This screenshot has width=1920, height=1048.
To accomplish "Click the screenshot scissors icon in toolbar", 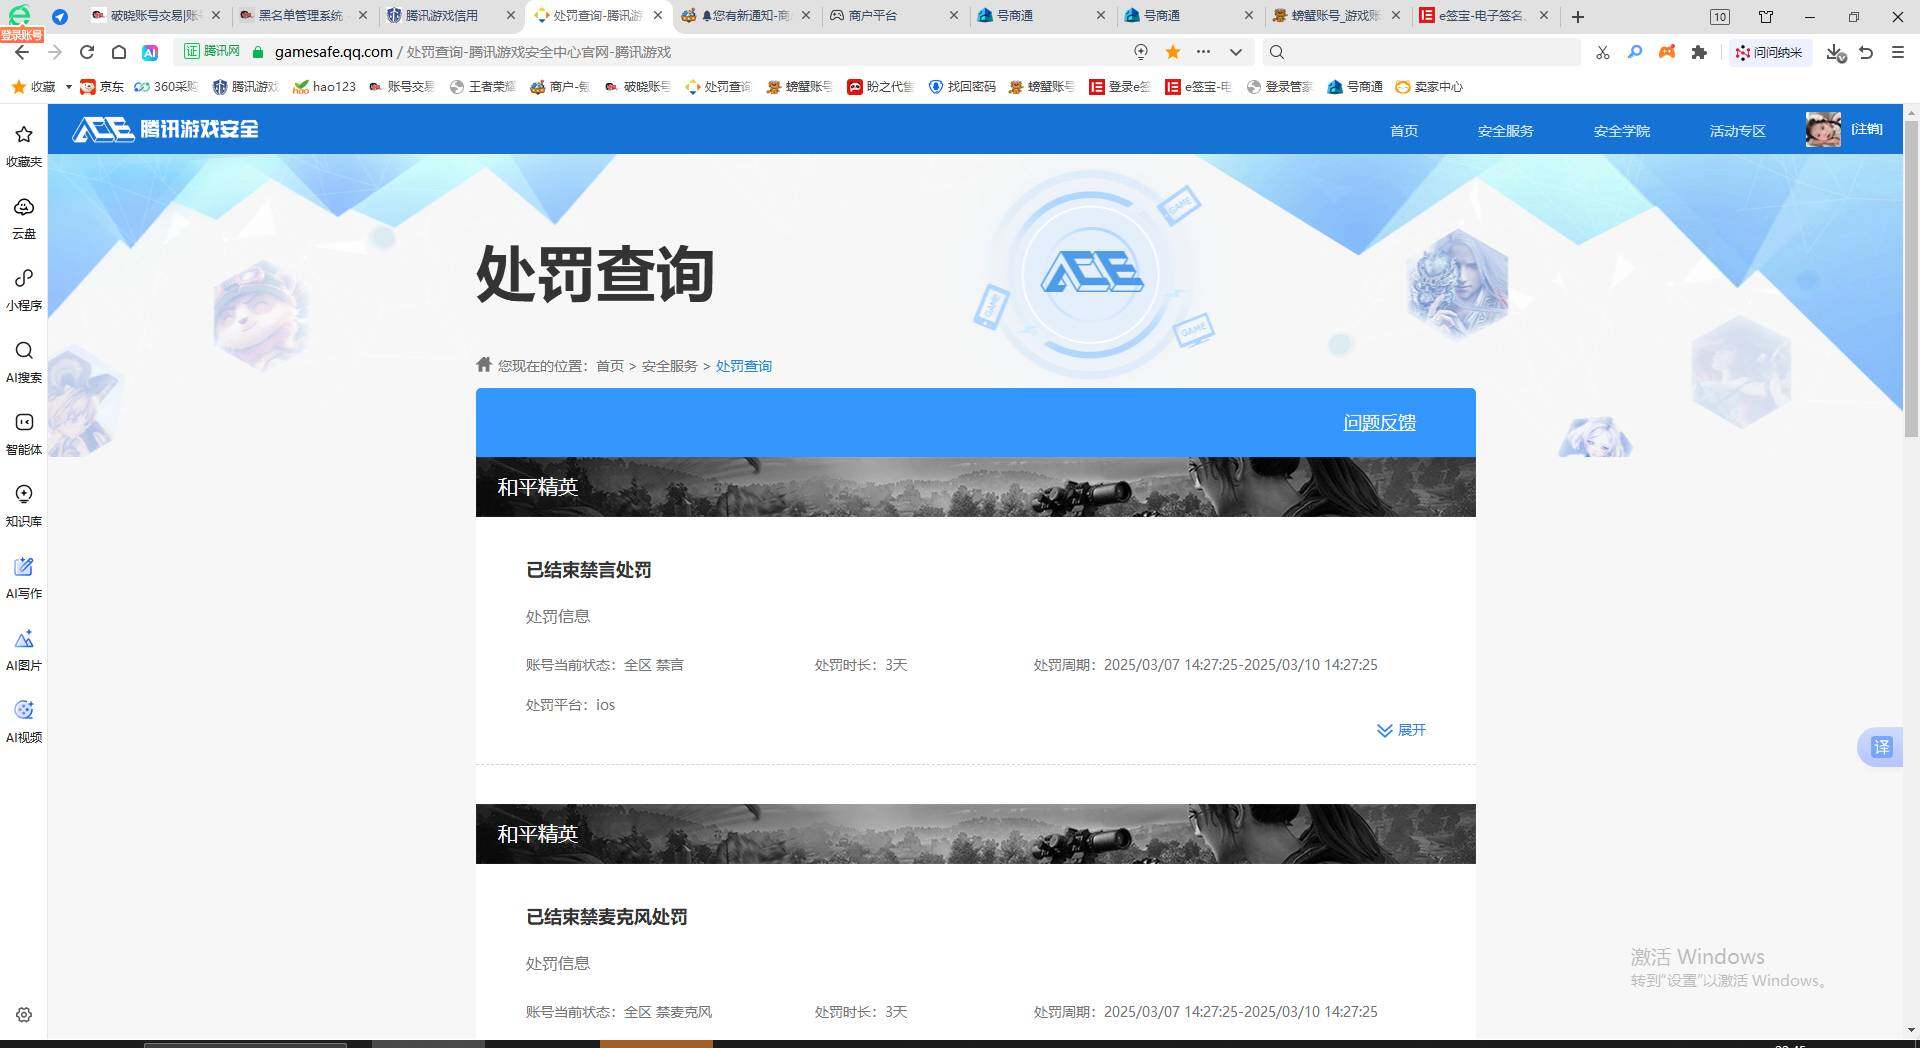I will (1602, 52).
